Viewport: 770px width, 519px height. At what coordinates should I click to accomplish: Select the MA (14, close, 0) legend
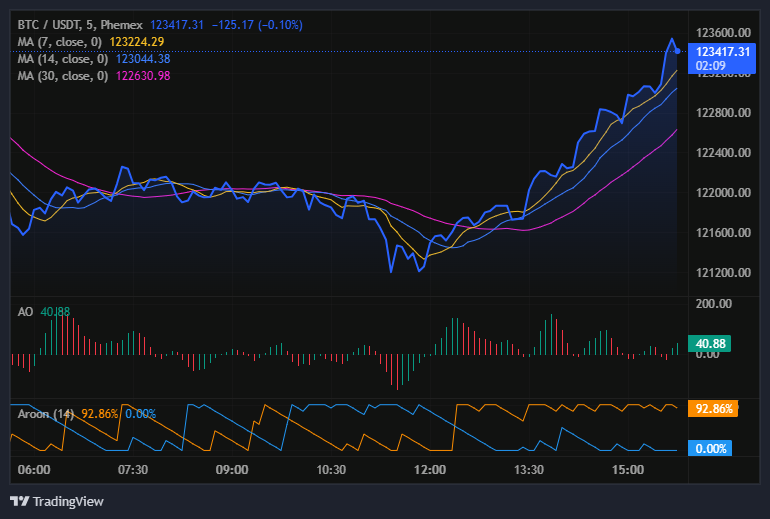64,59
